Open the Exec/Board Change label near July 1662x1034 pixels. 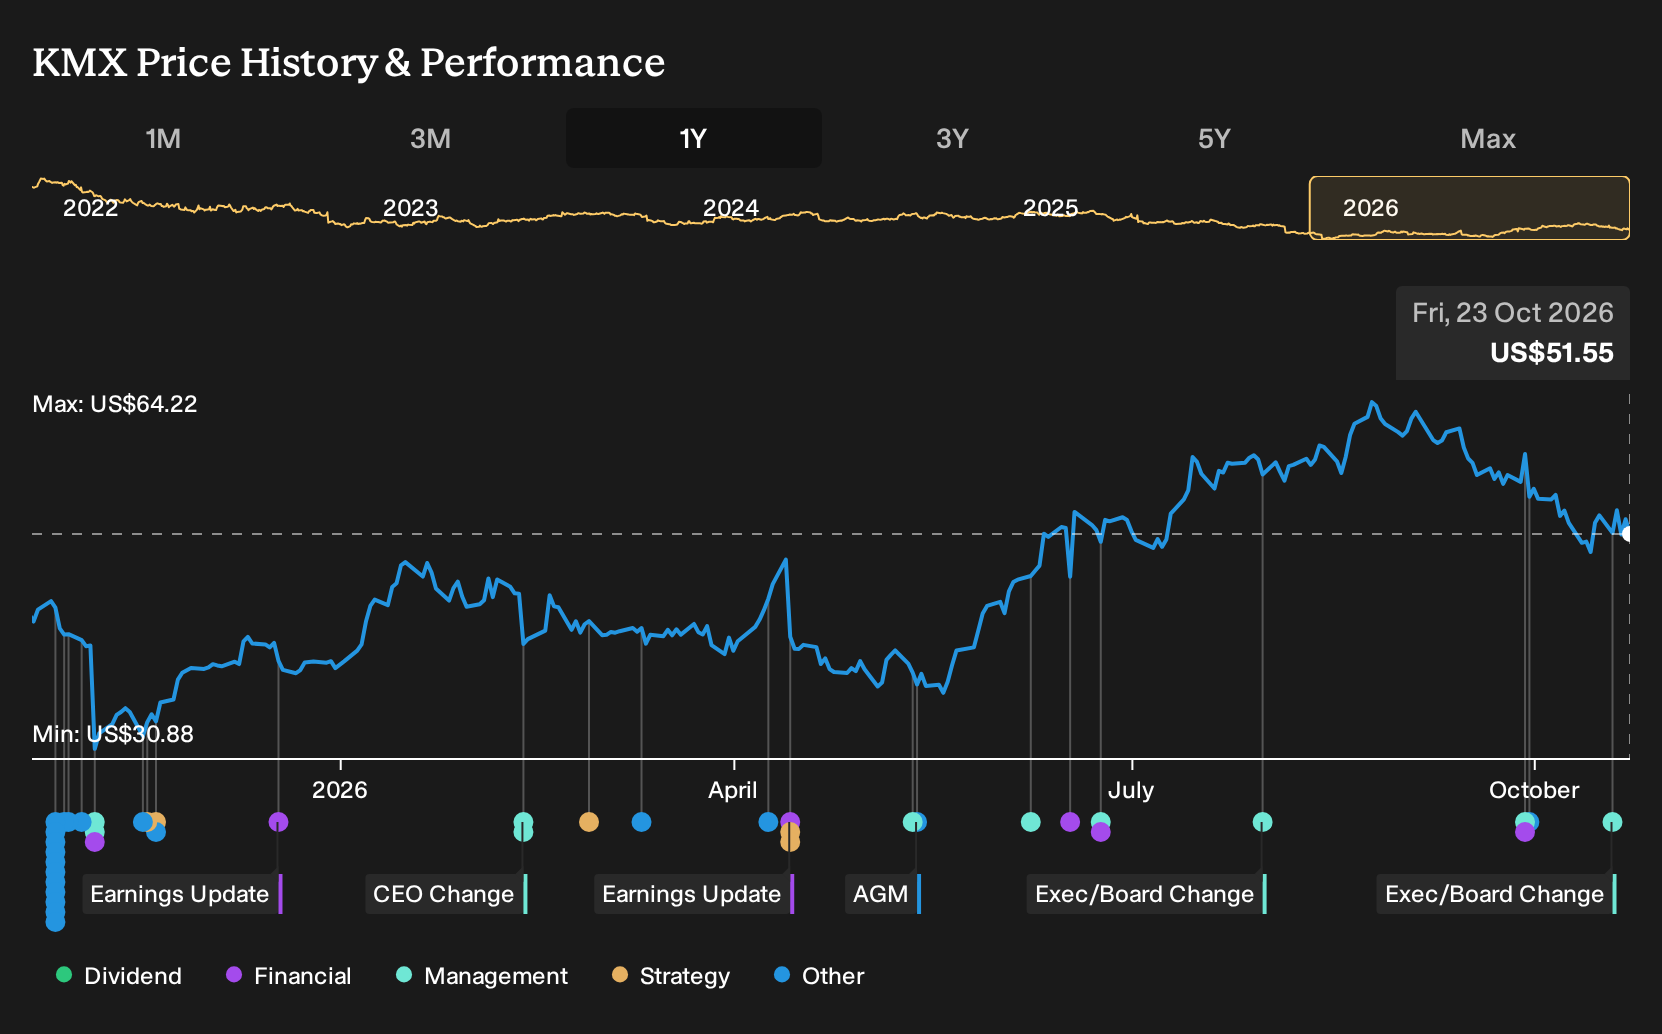coord(1147,894)
